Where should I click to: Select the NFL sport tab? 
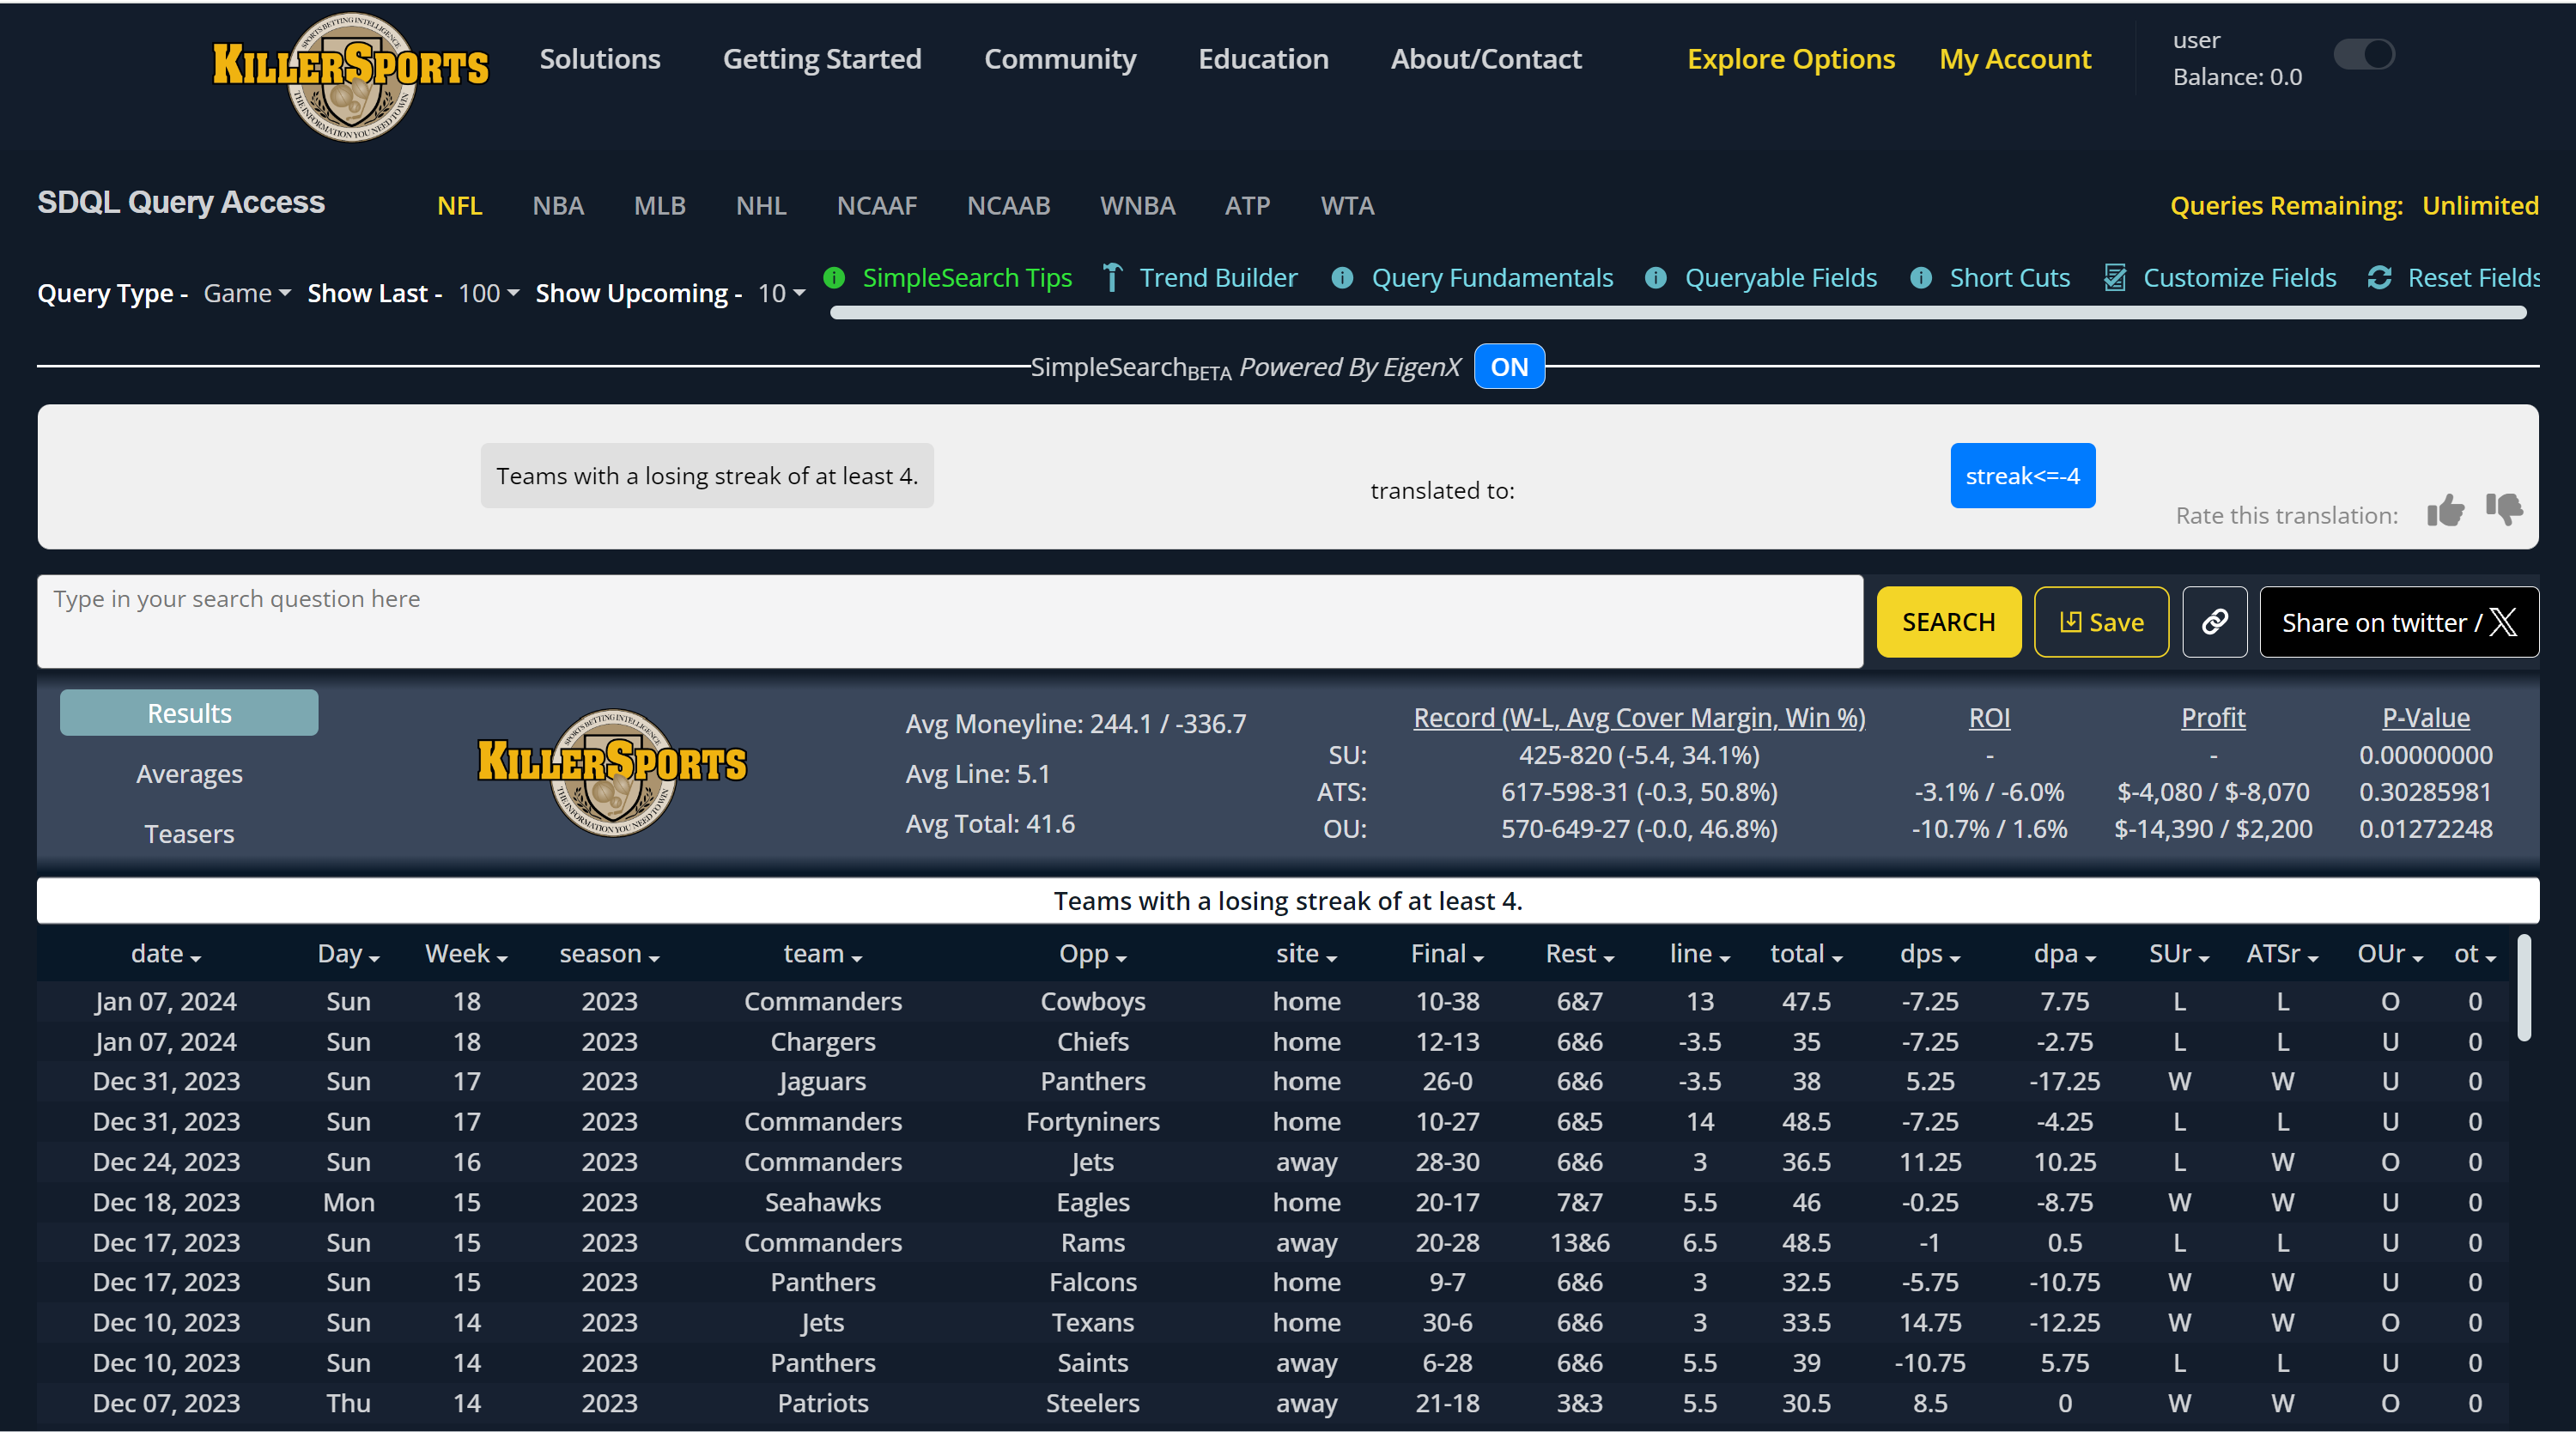coord(460,206)
